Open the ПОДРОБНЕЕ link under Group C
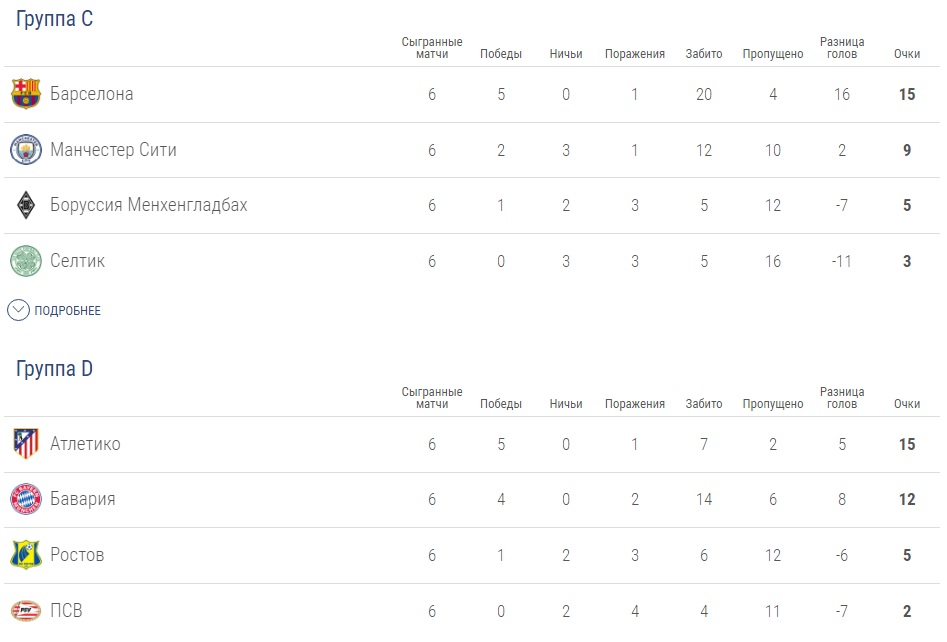This screenshot has height=642, width=947. 67,311
